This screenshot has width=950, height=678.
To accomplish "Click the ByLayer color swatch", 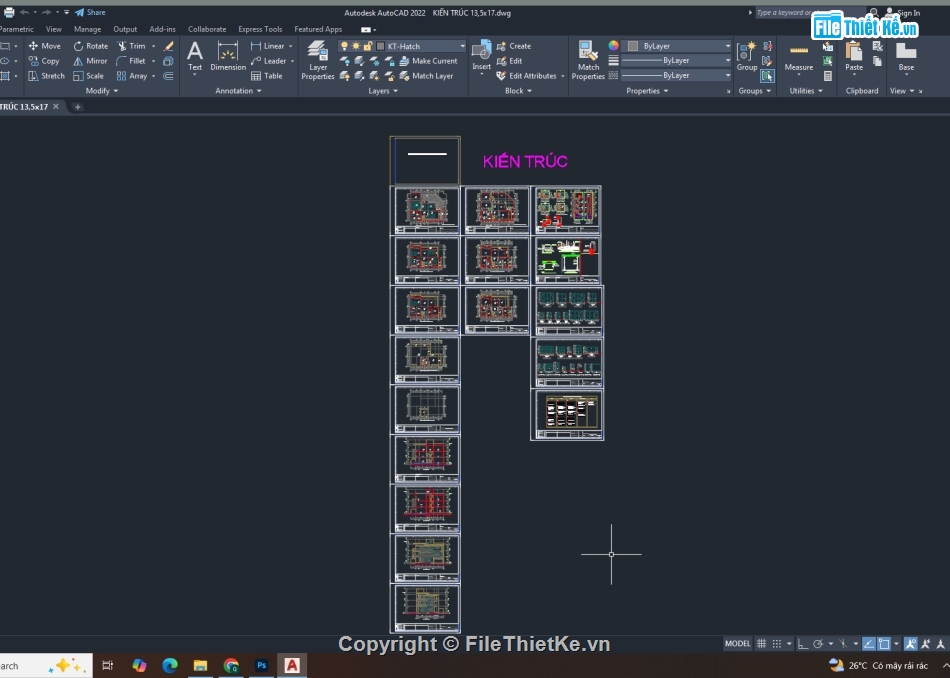I will [632, 46].
